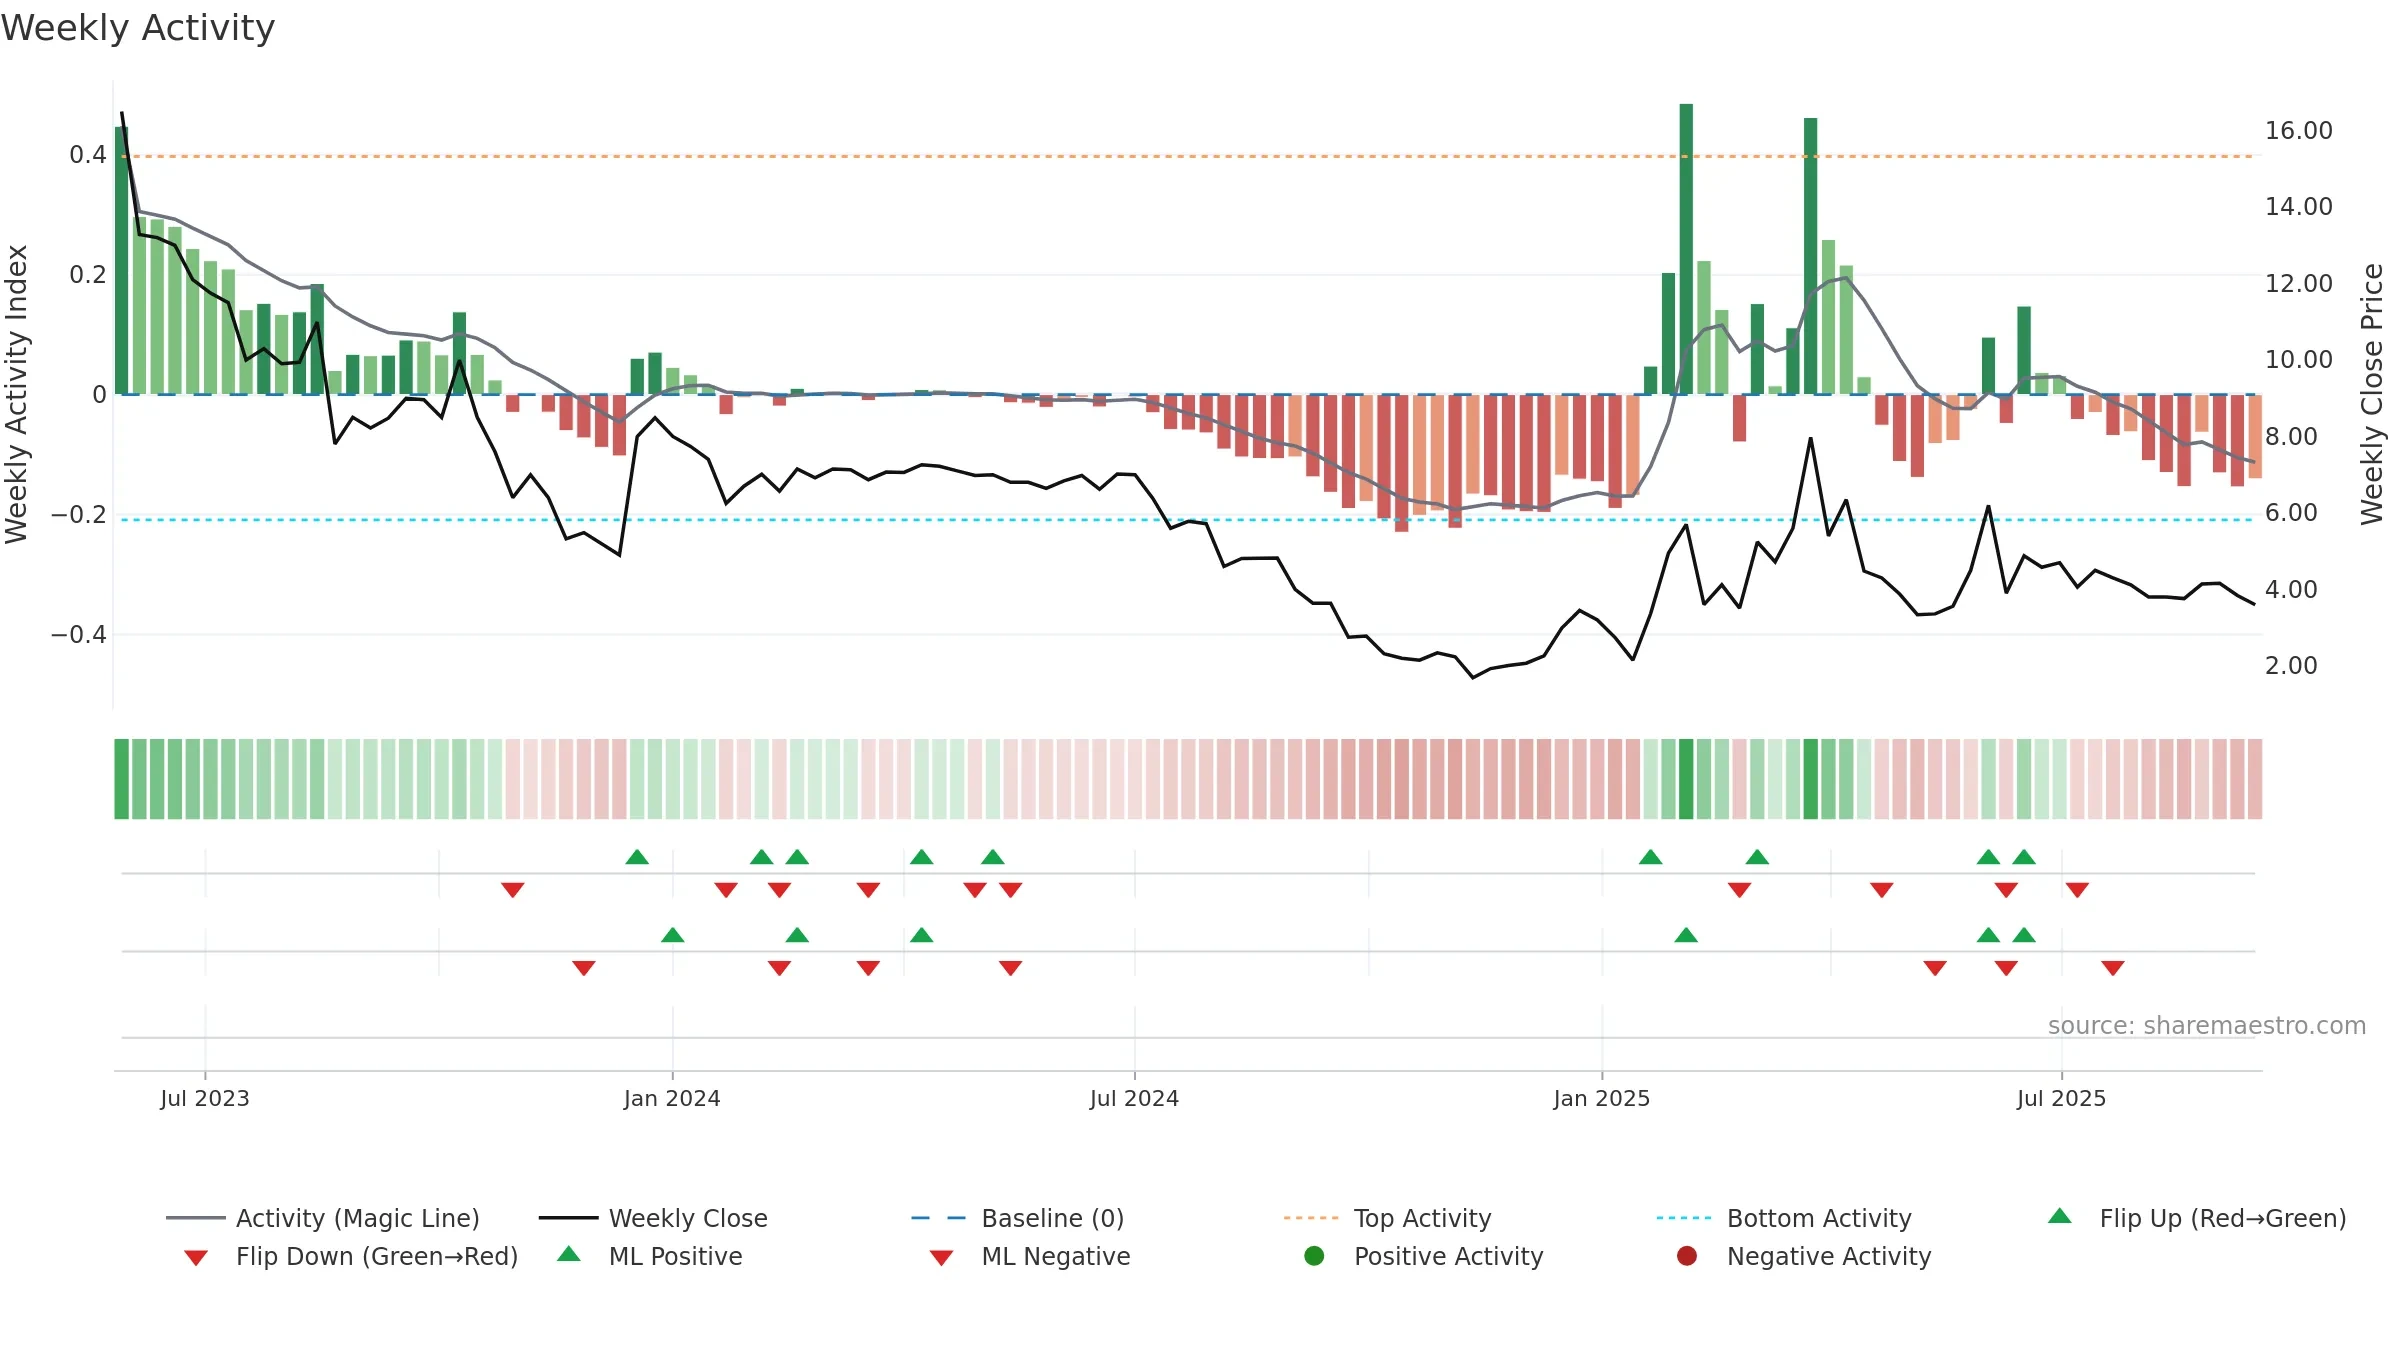Toggle Flip Up (Red→Green) legend entry
Viewport: 2400px width, 1350px height.
coord(2196,1218)
